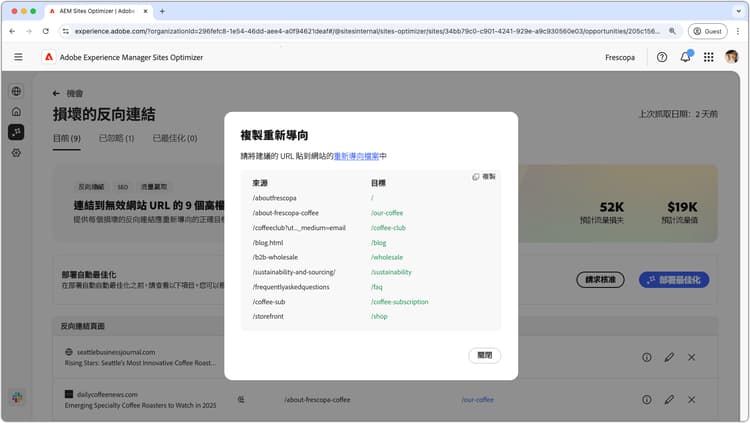The height and width of the screenshot is (423, 750).
Task: Expand the browser tab list chevron
Action: tap(739, 11)
